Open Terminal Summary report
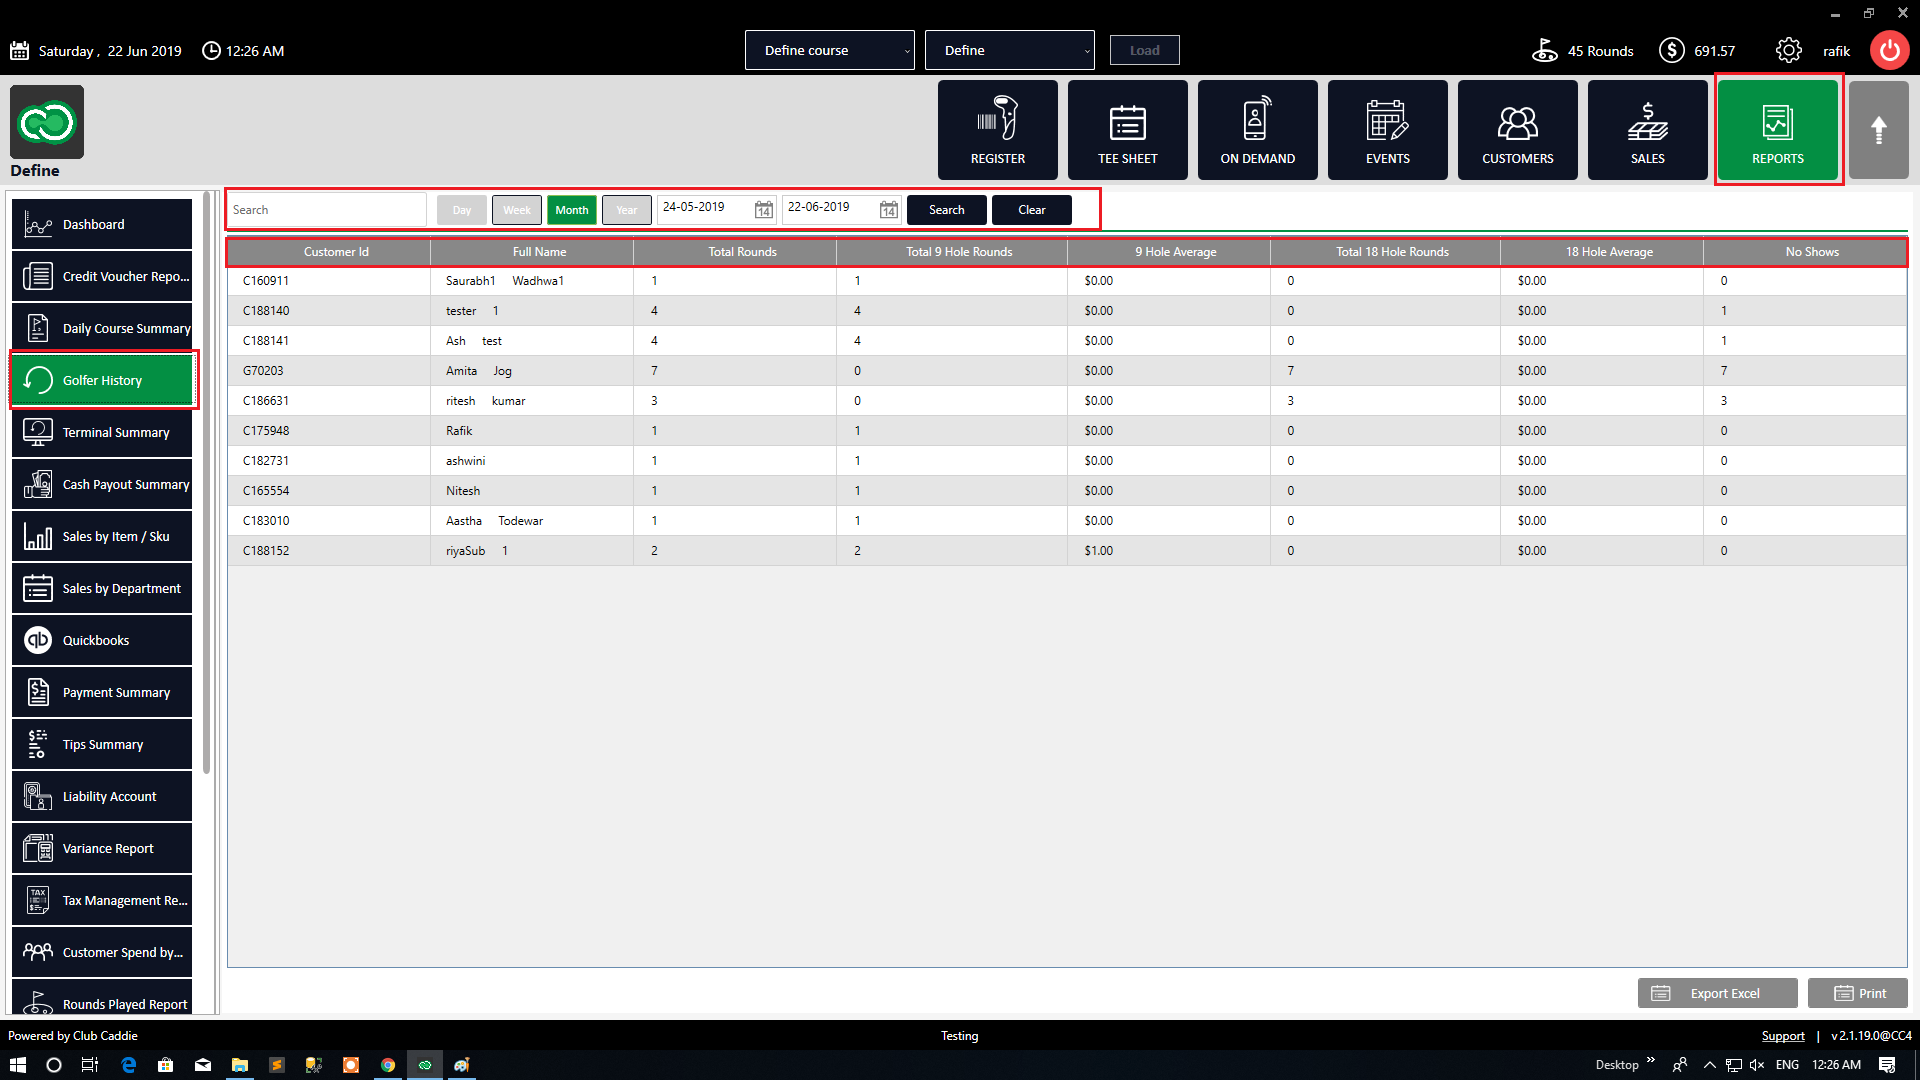This screenshot has height=1080, width=1932. (x=102, y=432)
